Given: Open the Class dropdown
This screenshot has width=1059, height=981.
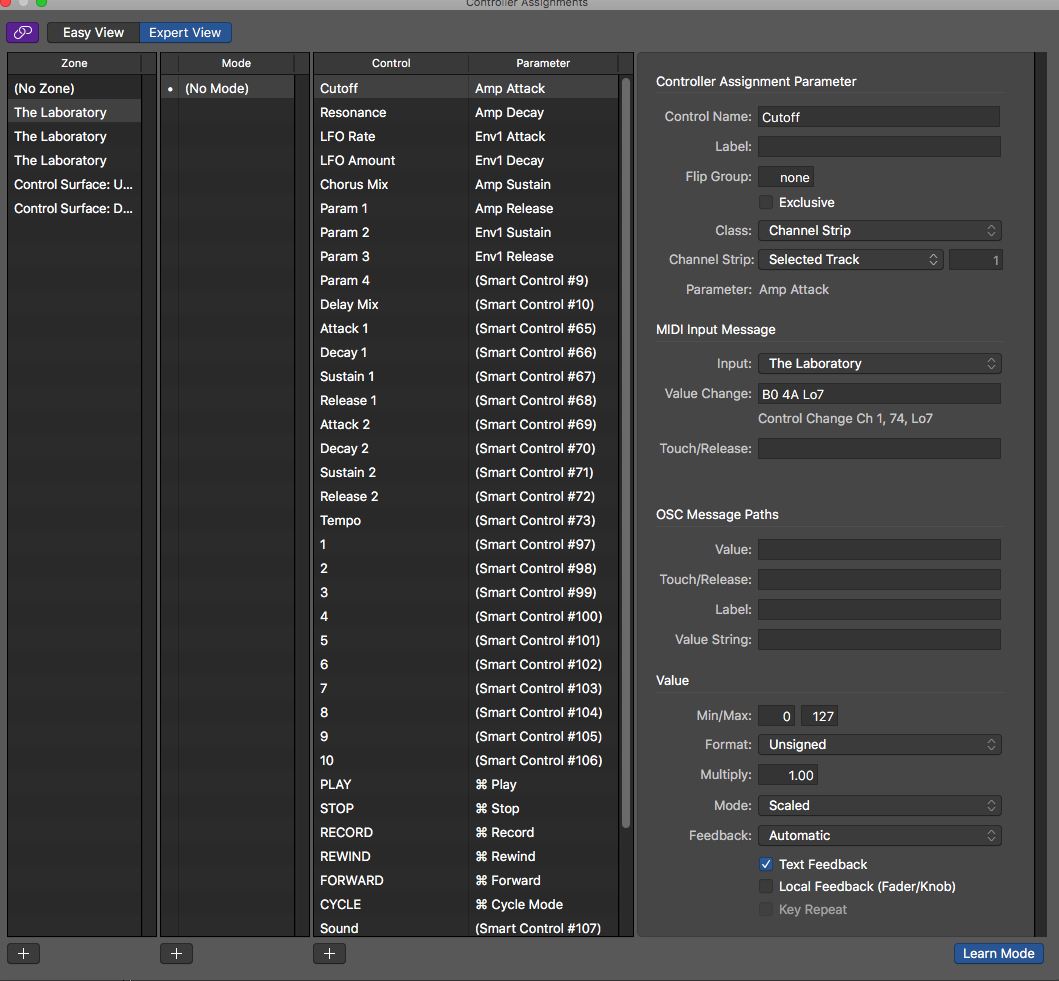Looking at the screenshot, I should click(879, 231).
